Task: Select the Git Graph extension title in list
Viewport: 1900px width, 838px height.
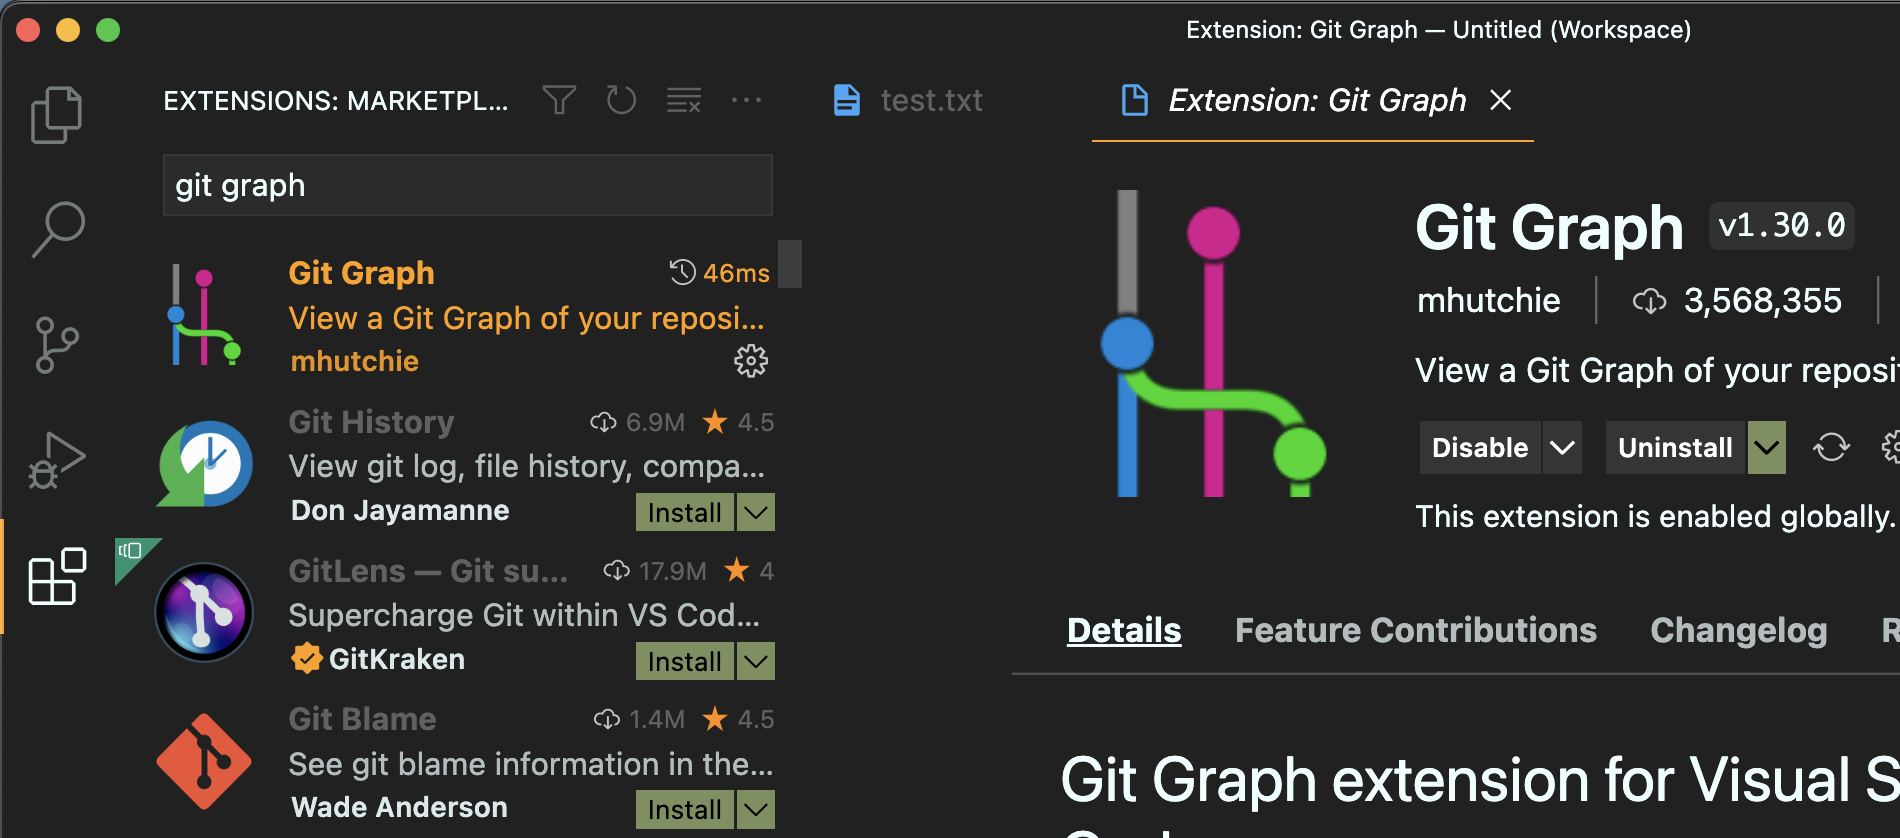Action: (x=361, y=273)
